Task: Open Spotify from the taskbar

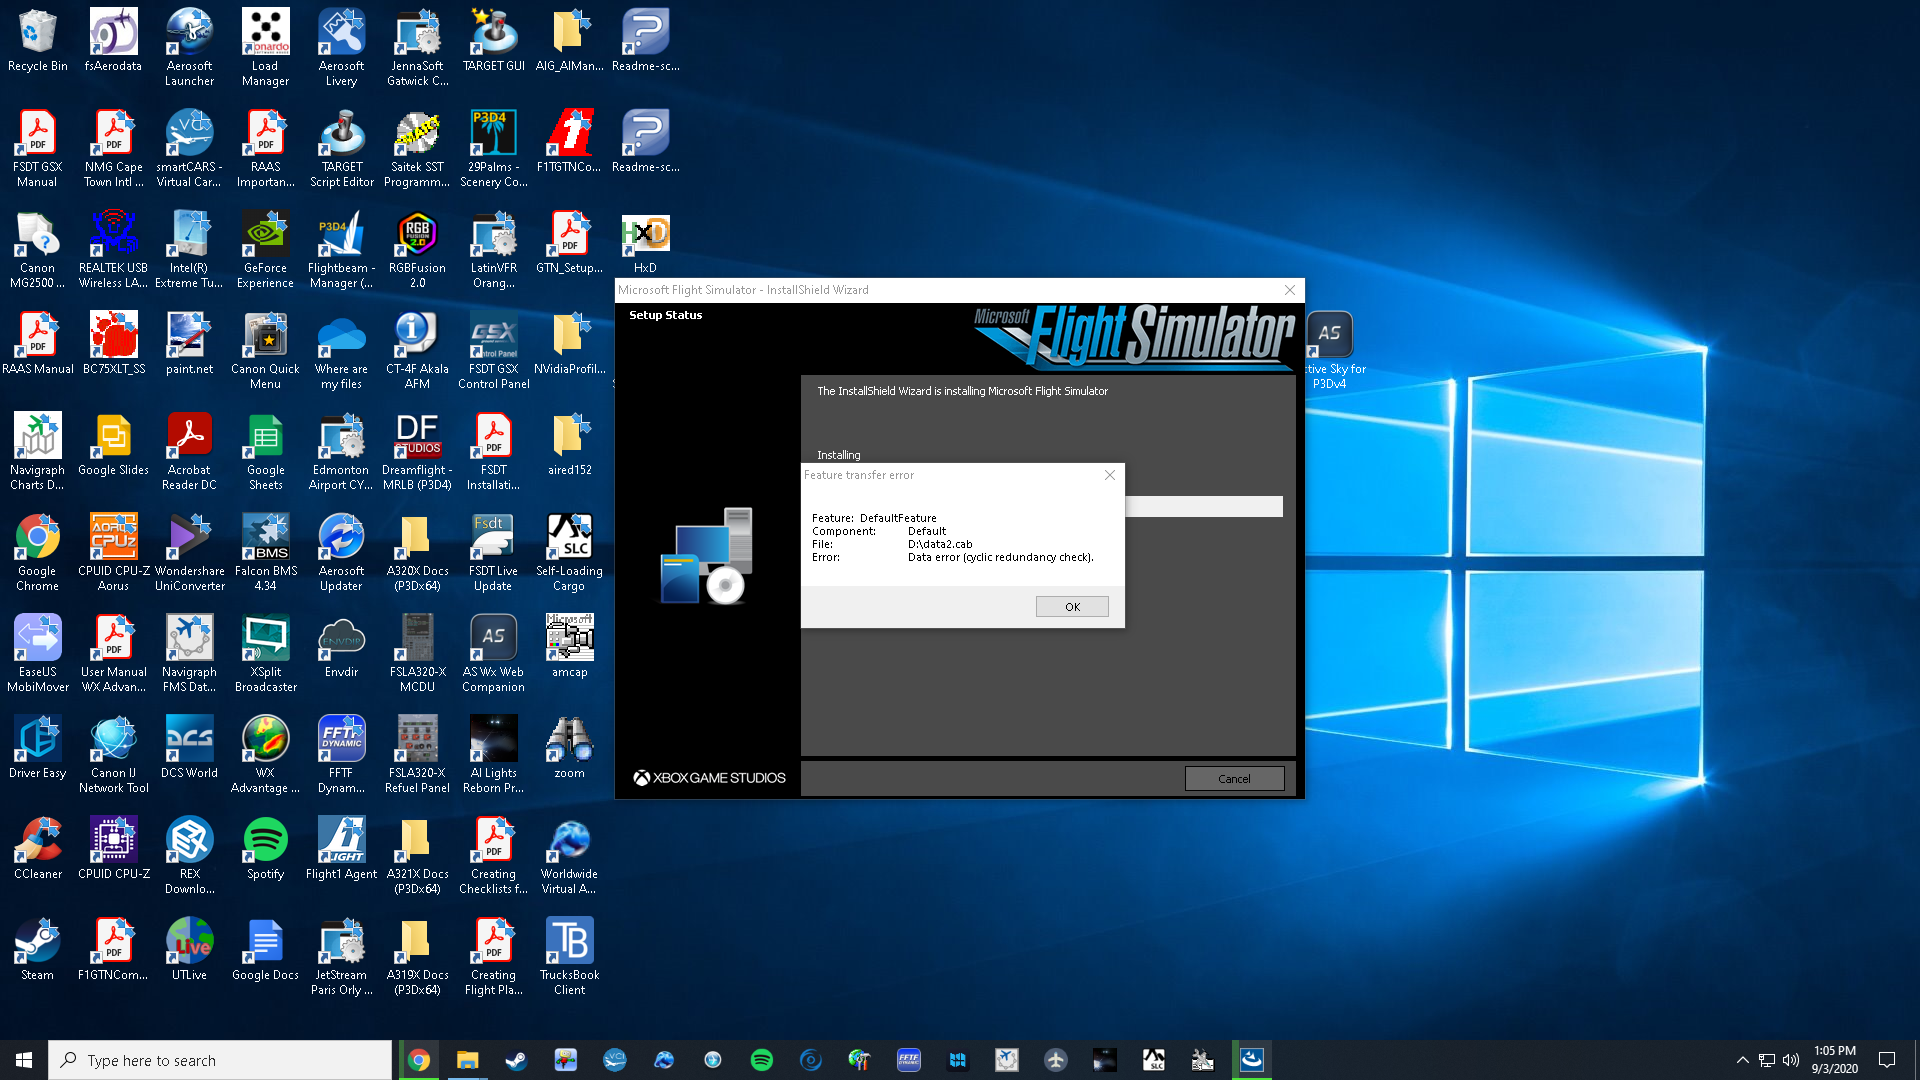Action: point(761,1060)
